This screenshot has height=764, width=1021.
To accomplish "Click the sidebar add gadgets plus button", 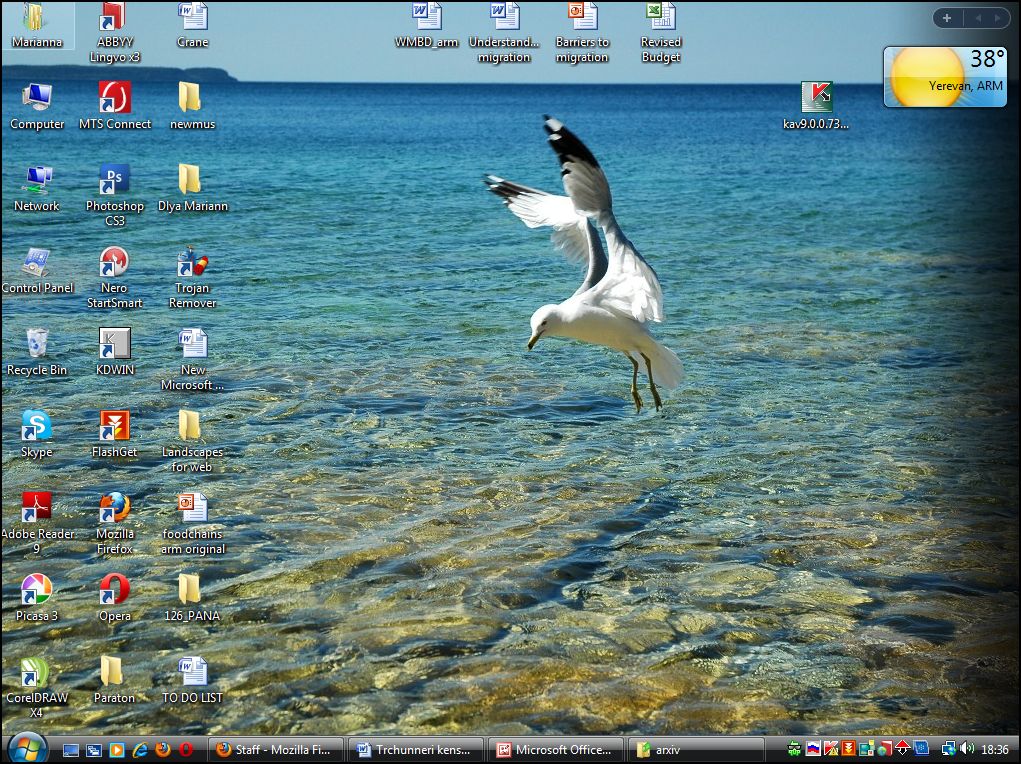I will (x=946, y=18).
